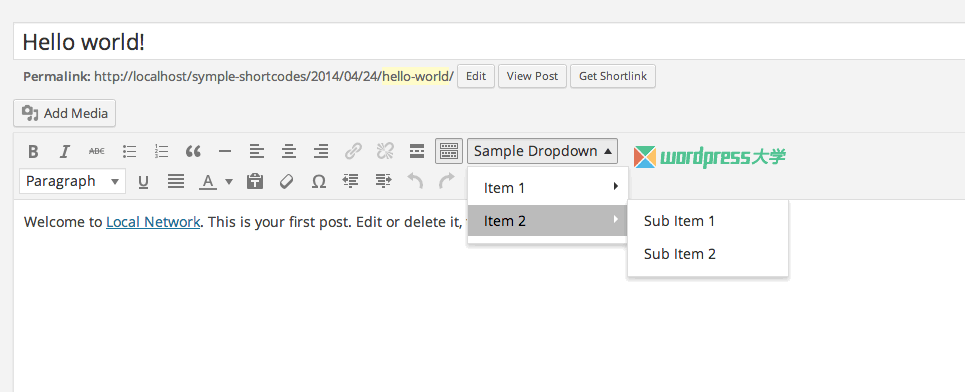The height and width of the screenshot is (392, 965).
Task: Click the insert link icon
Action: (353, 151)
